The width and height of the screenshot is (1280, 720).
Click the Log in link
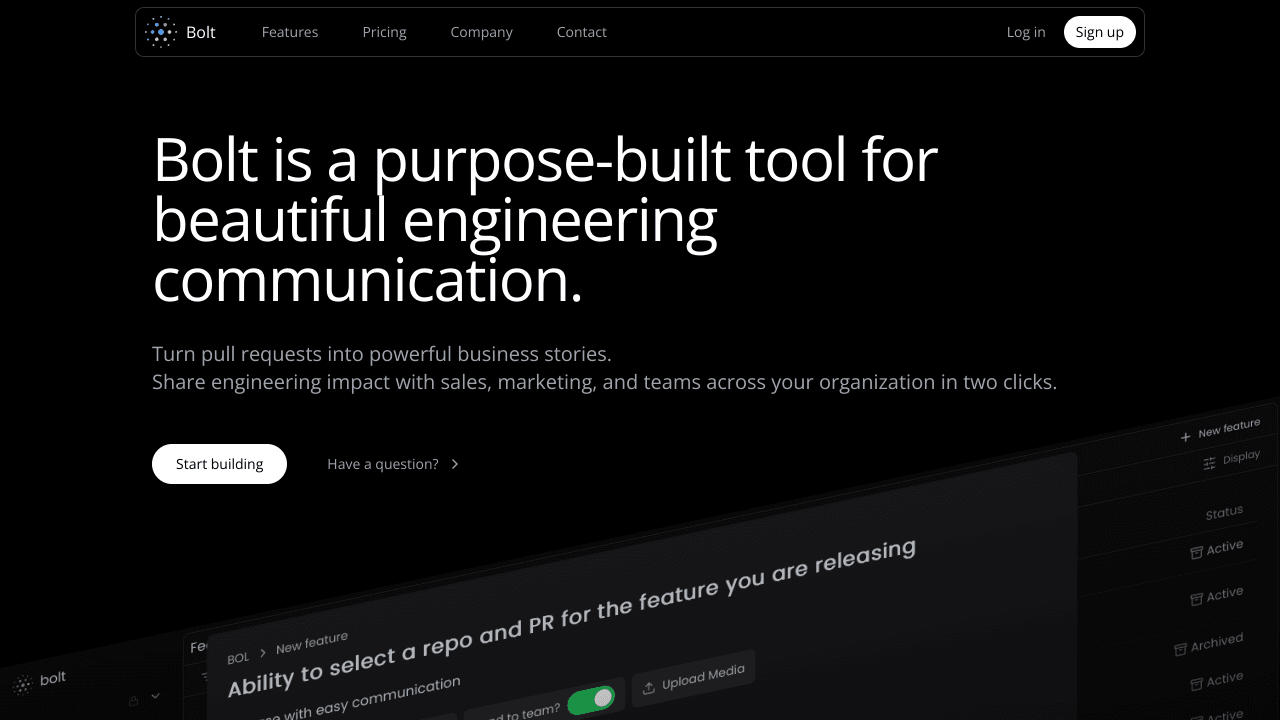coord(1025,32)
